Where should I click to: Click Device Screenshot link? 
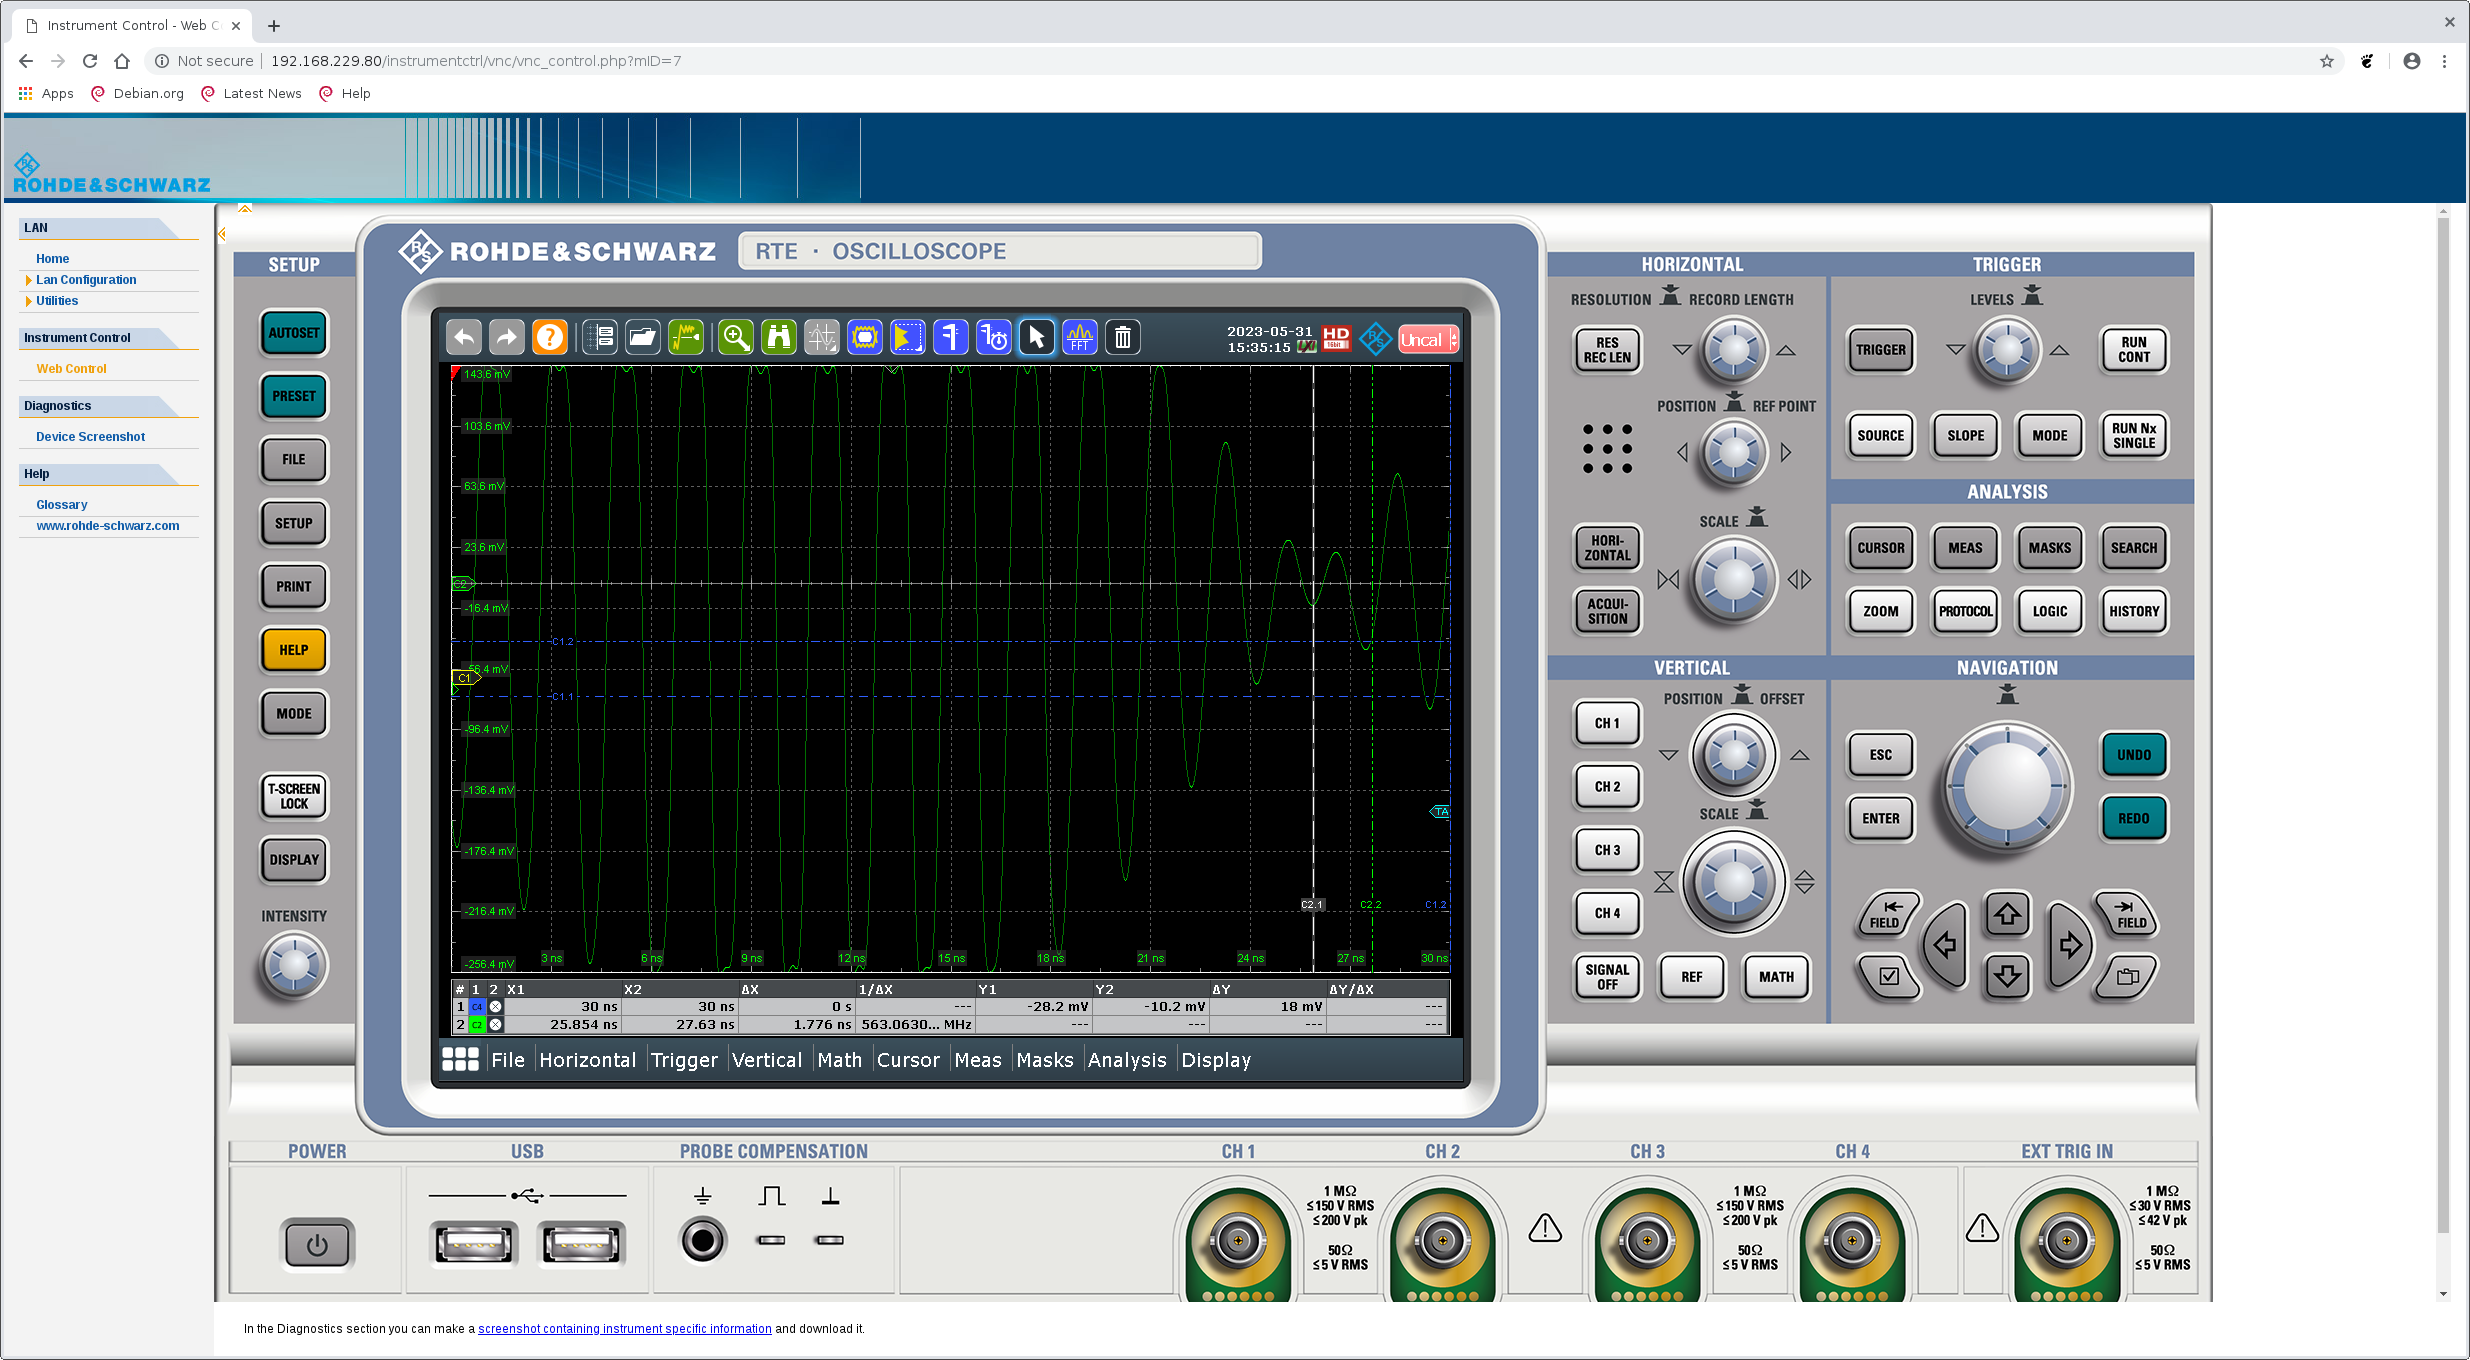(90, 437)
